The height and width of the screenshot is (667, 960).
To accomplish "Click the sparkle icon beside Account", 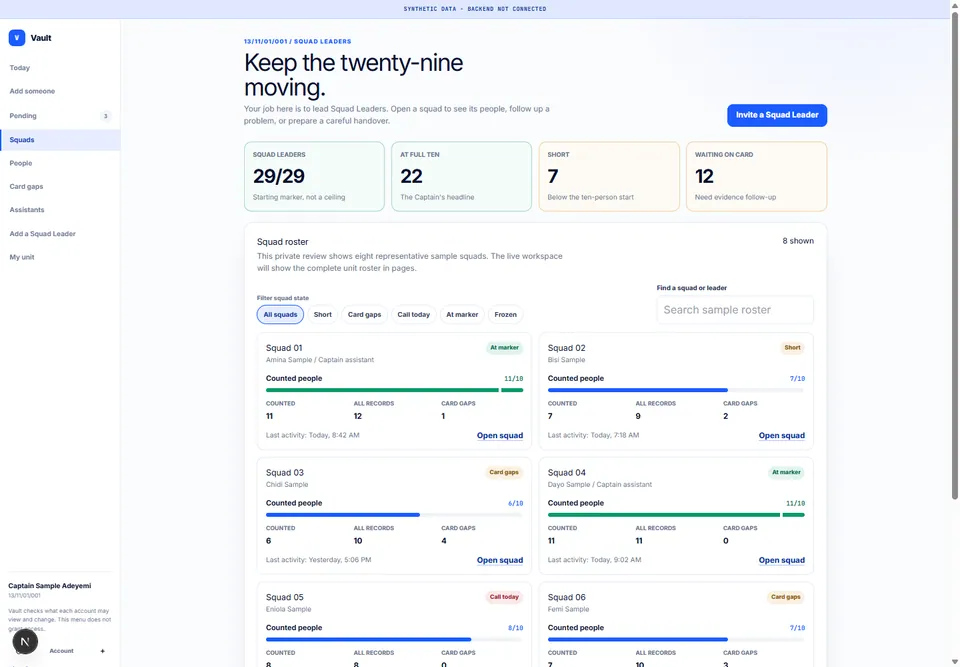I will point(102,651).
